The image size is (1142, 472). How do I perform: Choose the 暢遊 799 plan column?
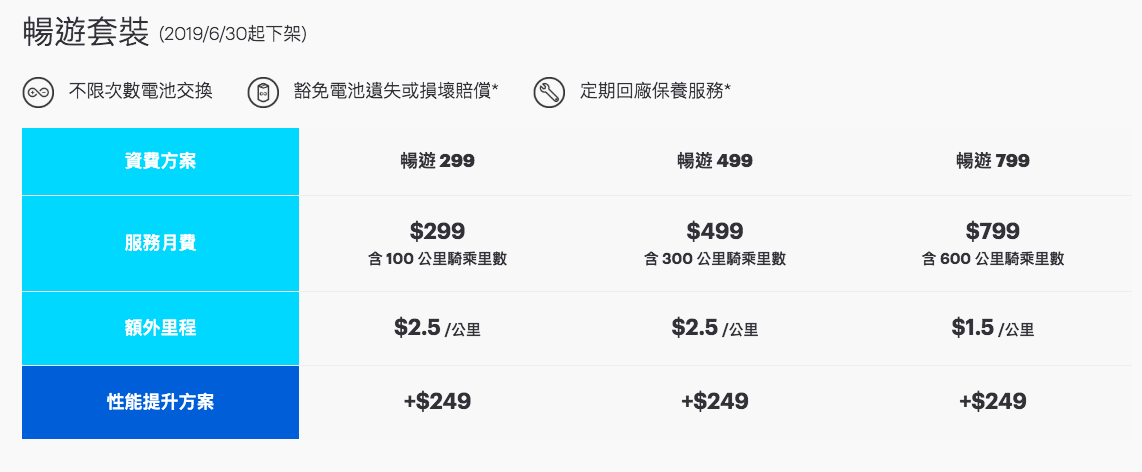(x=993, y=161)
